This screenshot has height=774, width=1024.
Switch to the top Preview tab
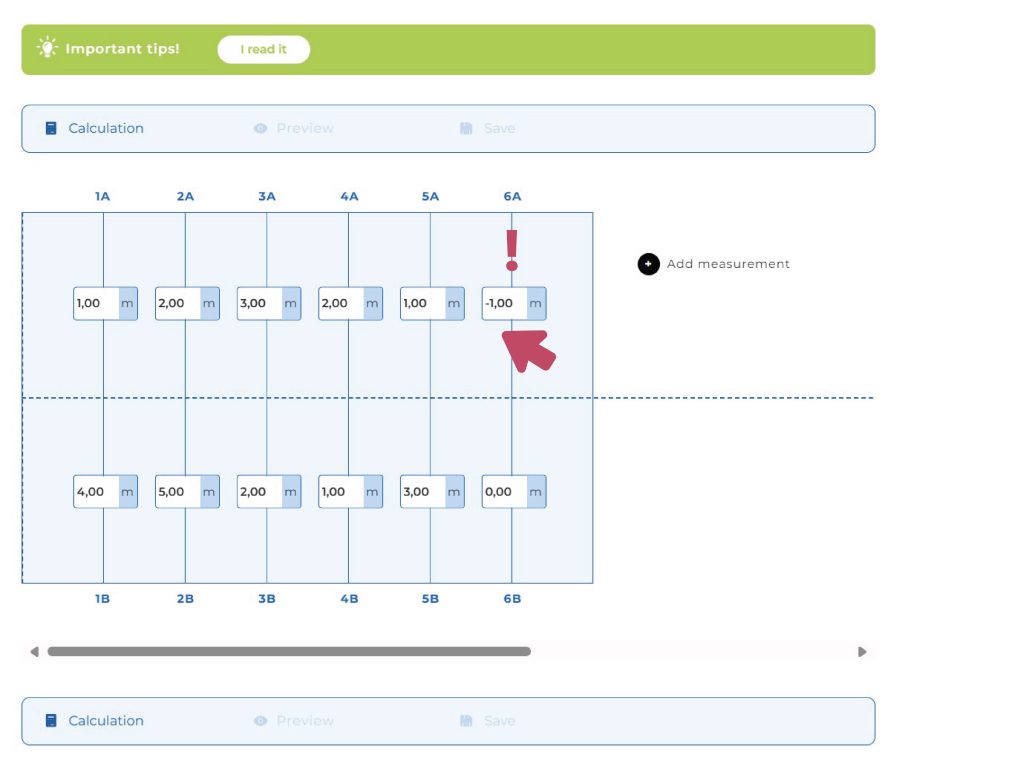pyautogui.click(x=304, y=128)
